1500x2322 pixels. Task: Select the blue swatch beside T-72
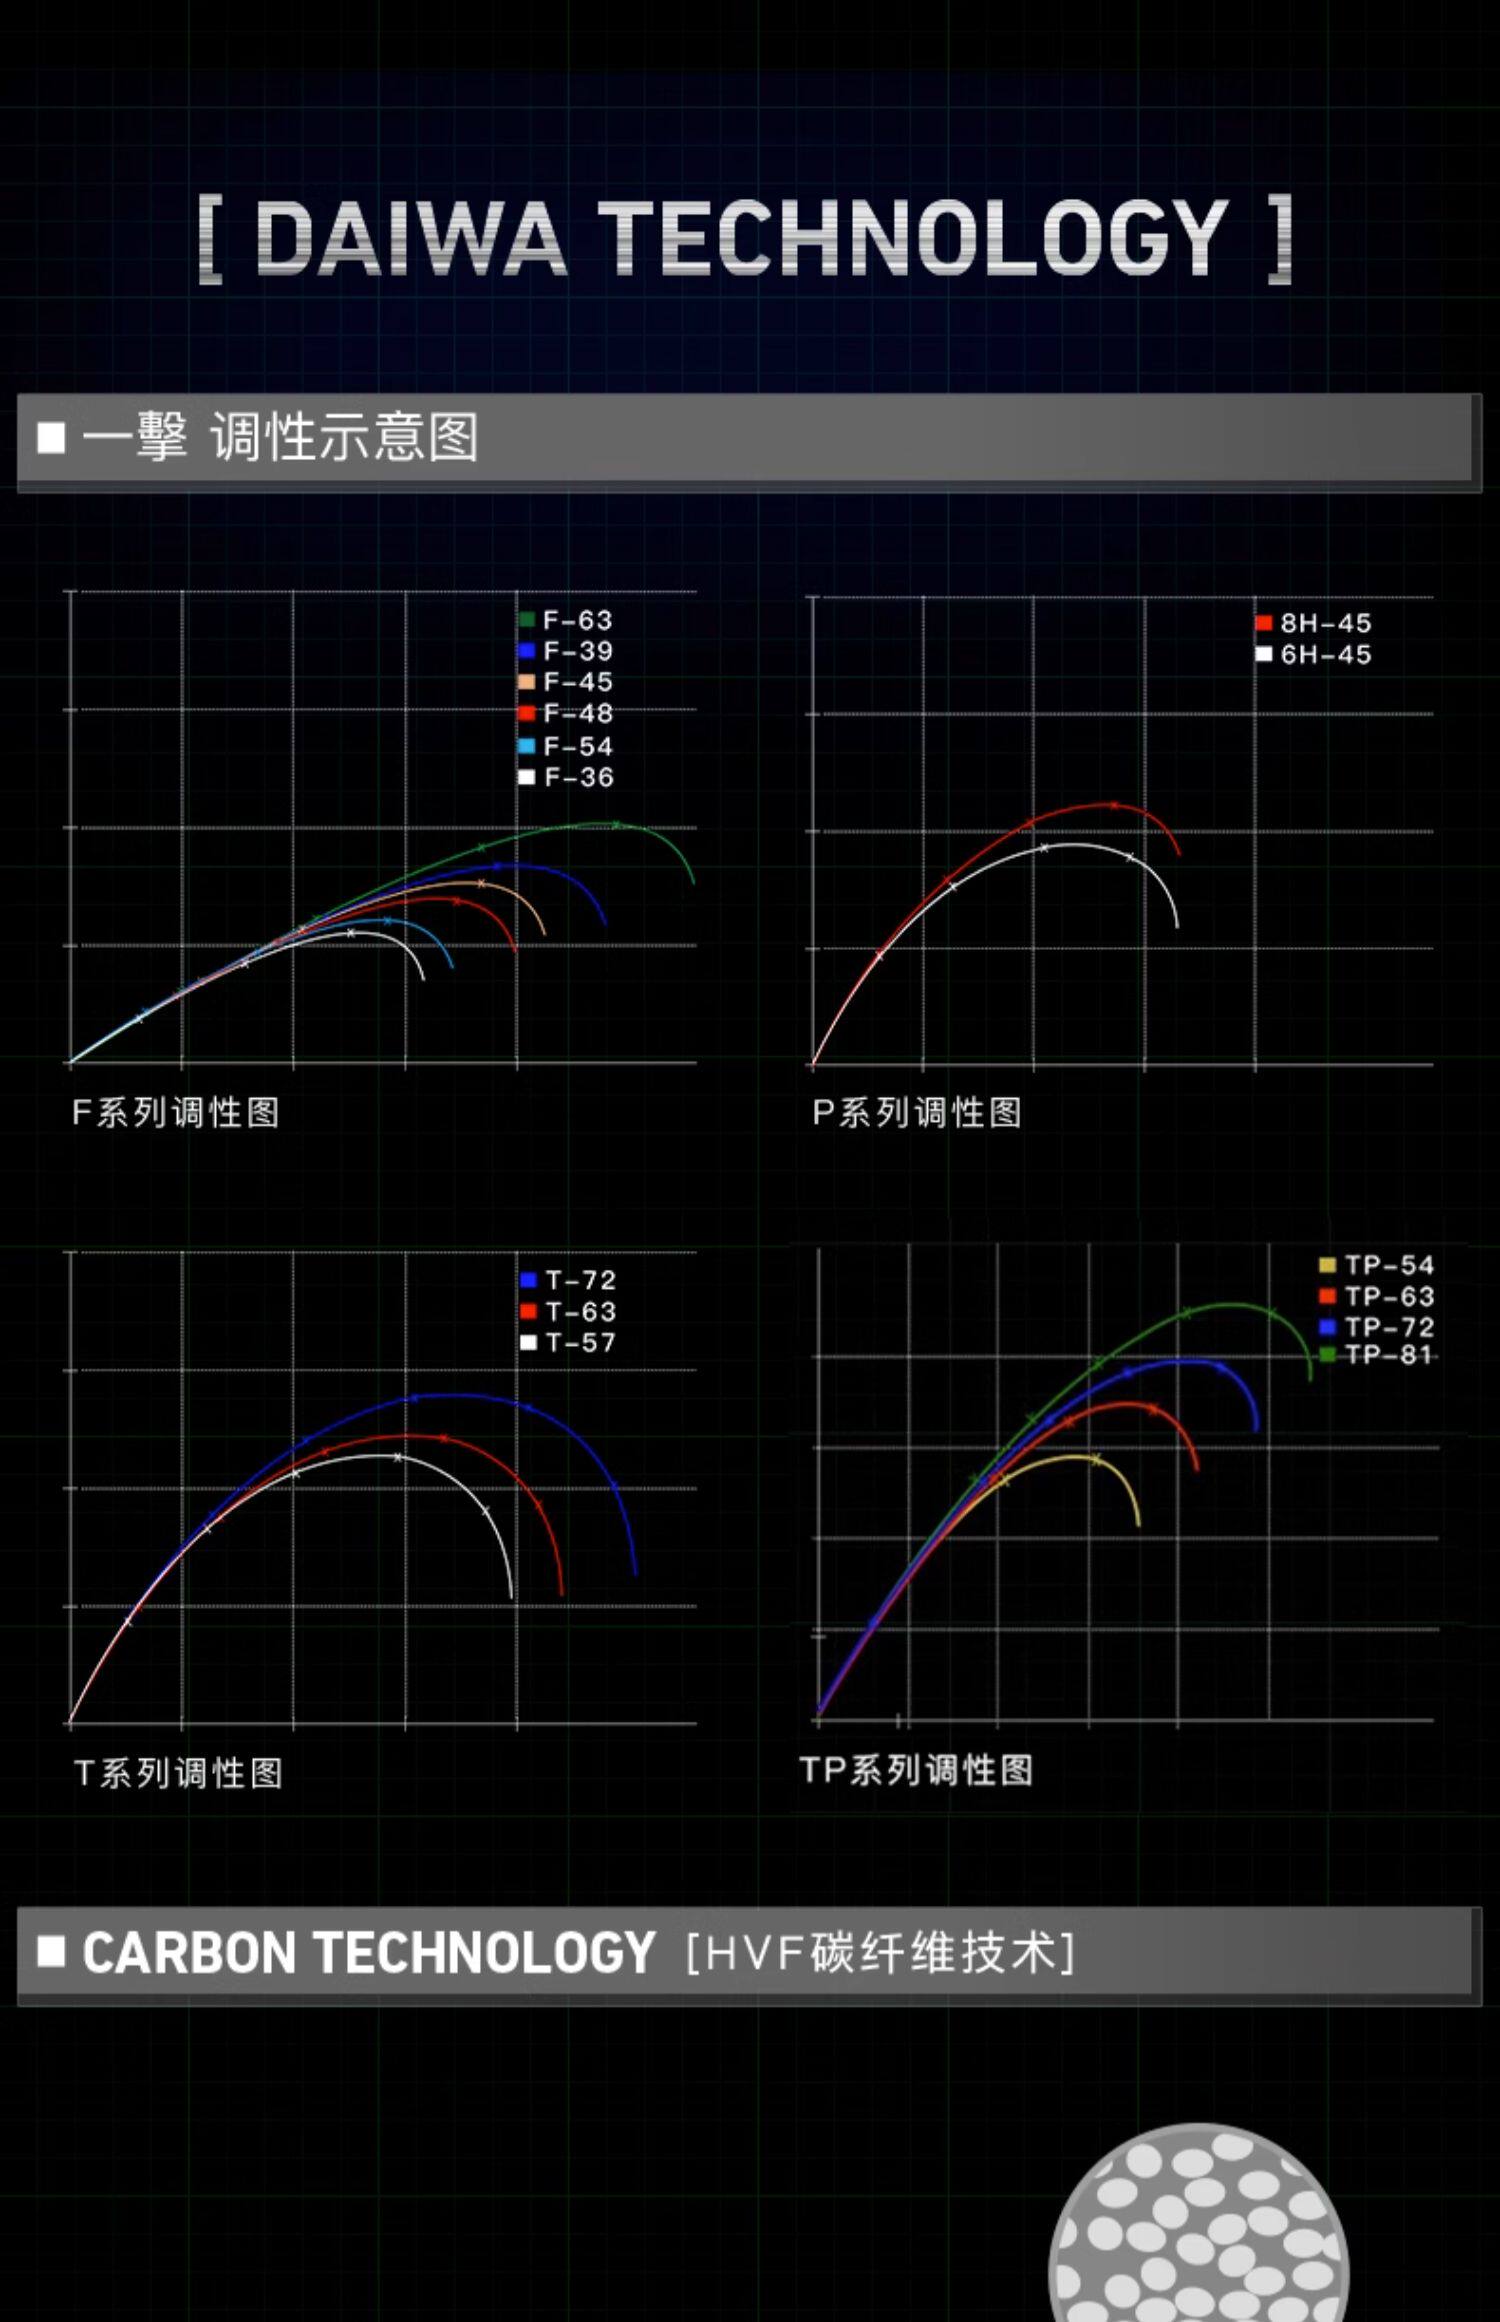529,1280
